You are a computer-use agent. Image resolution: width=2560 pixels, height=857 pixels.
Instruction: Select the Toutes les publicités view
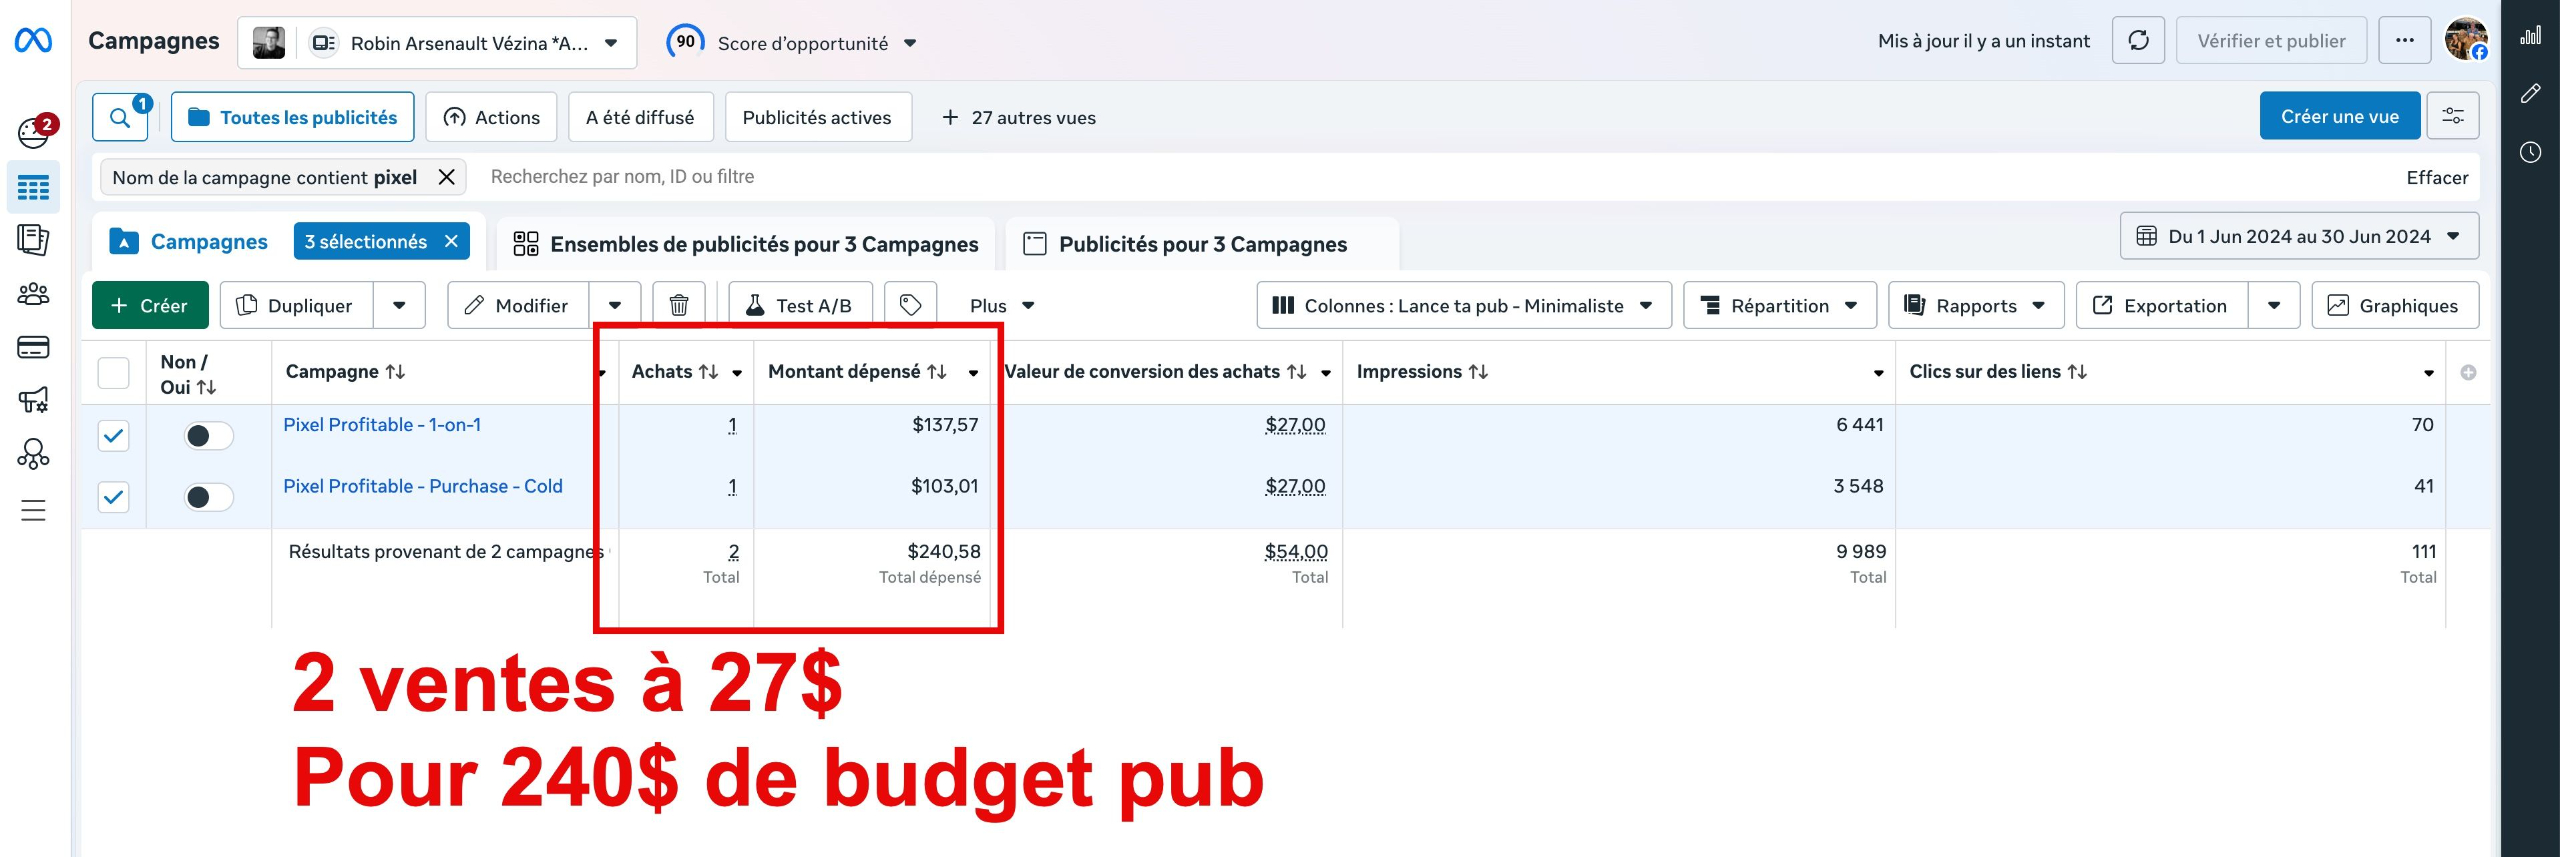pos(293,117)
